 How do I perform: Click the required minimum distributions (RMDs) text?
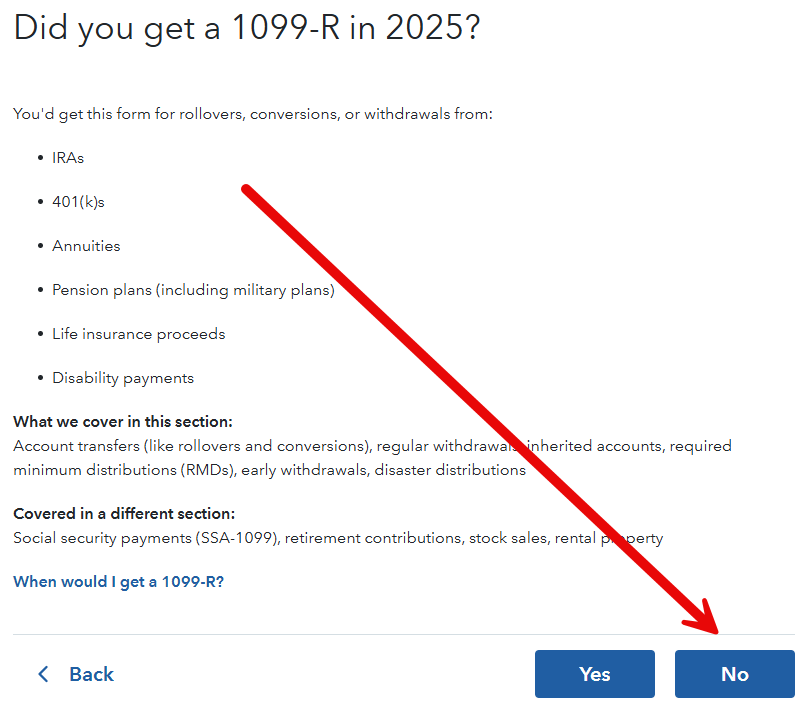pyautogui.click(x=123, y=469)
